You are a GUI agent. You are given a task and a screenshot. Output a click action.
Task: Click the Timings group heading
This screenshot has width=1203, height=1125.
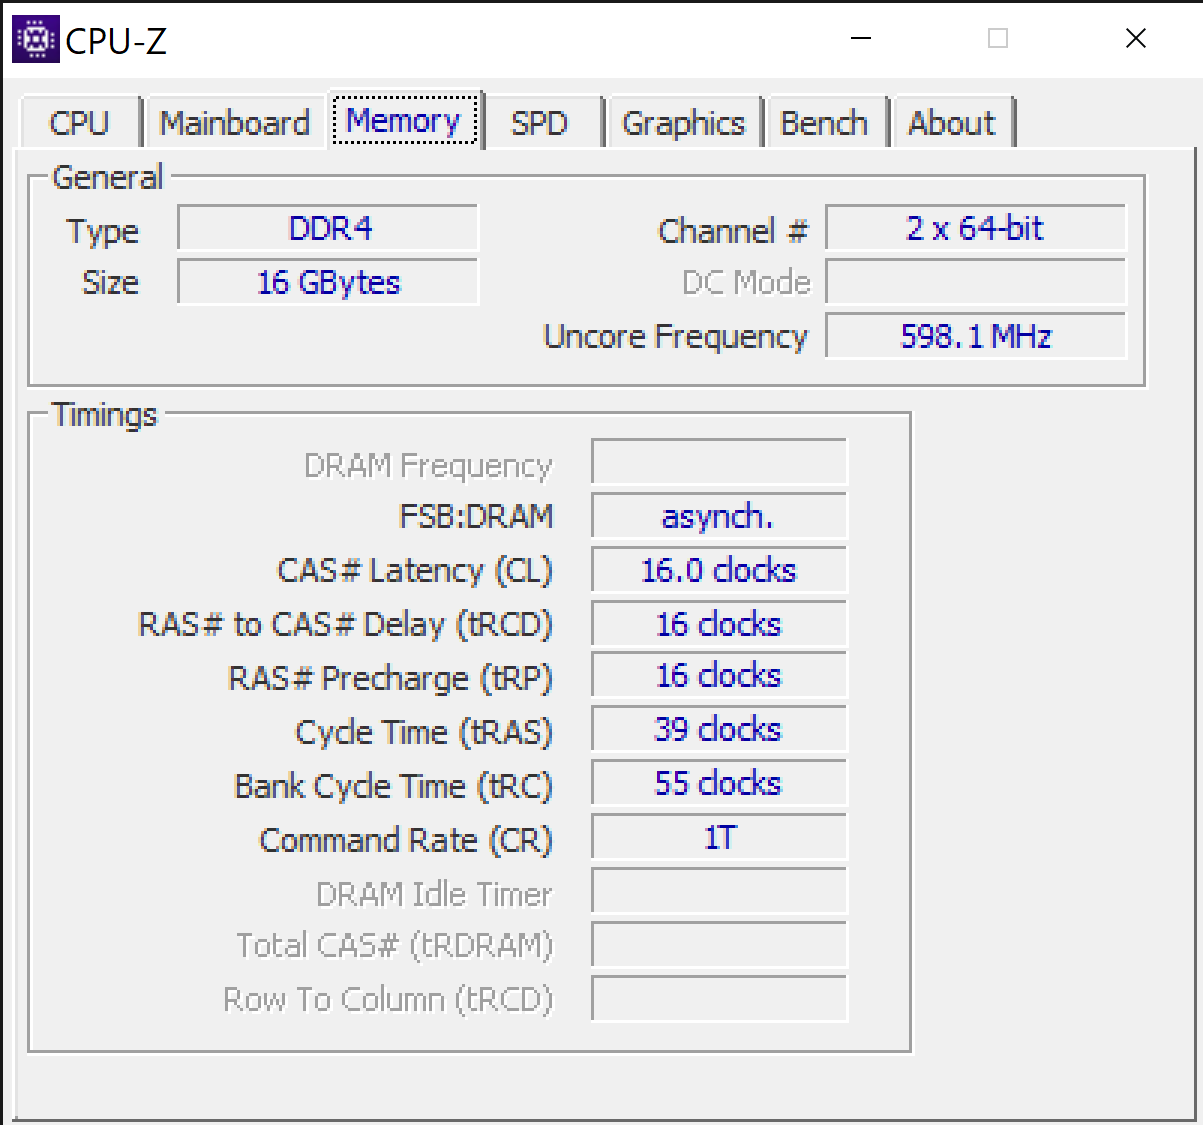pos(105,415)
